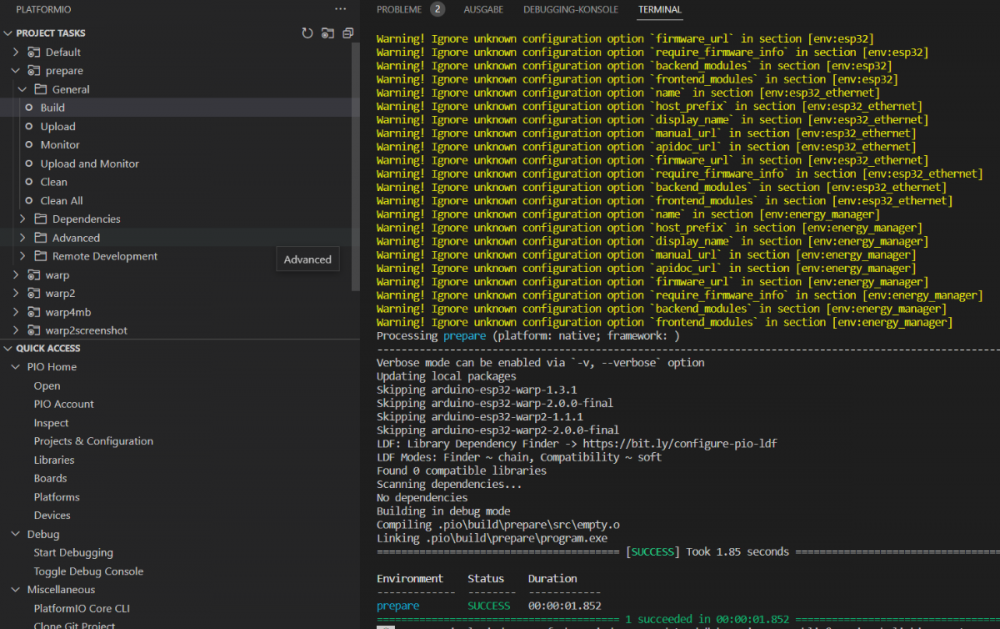Click the Dependencies folder icon
This screenshot has width=1000, height=629.
41,219
